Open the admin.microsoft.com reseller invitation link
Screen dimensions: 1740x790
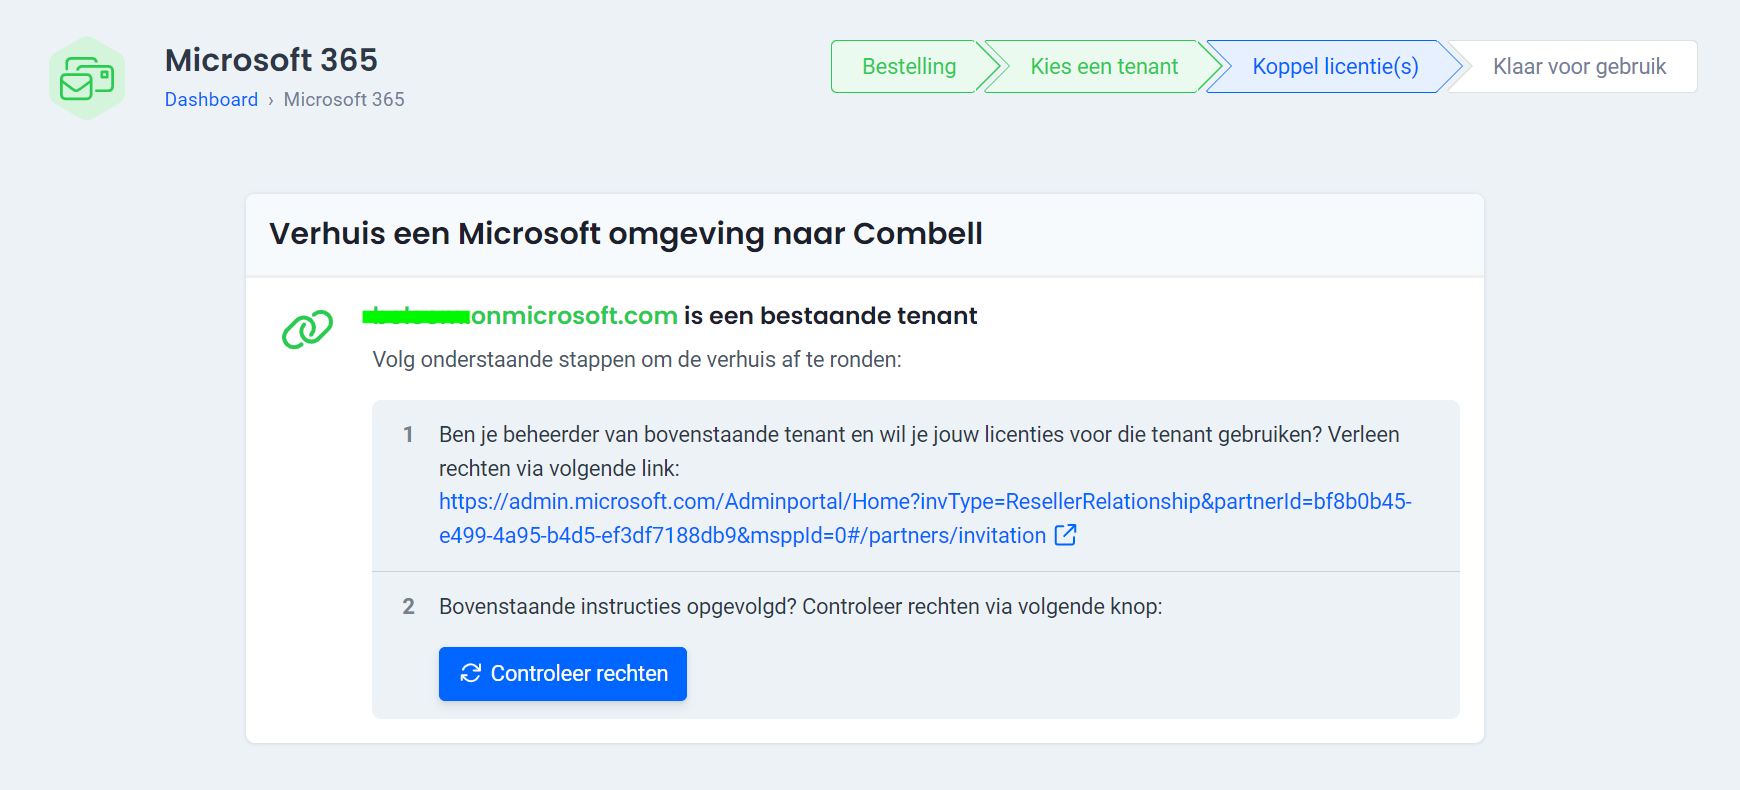click(925, 518)
